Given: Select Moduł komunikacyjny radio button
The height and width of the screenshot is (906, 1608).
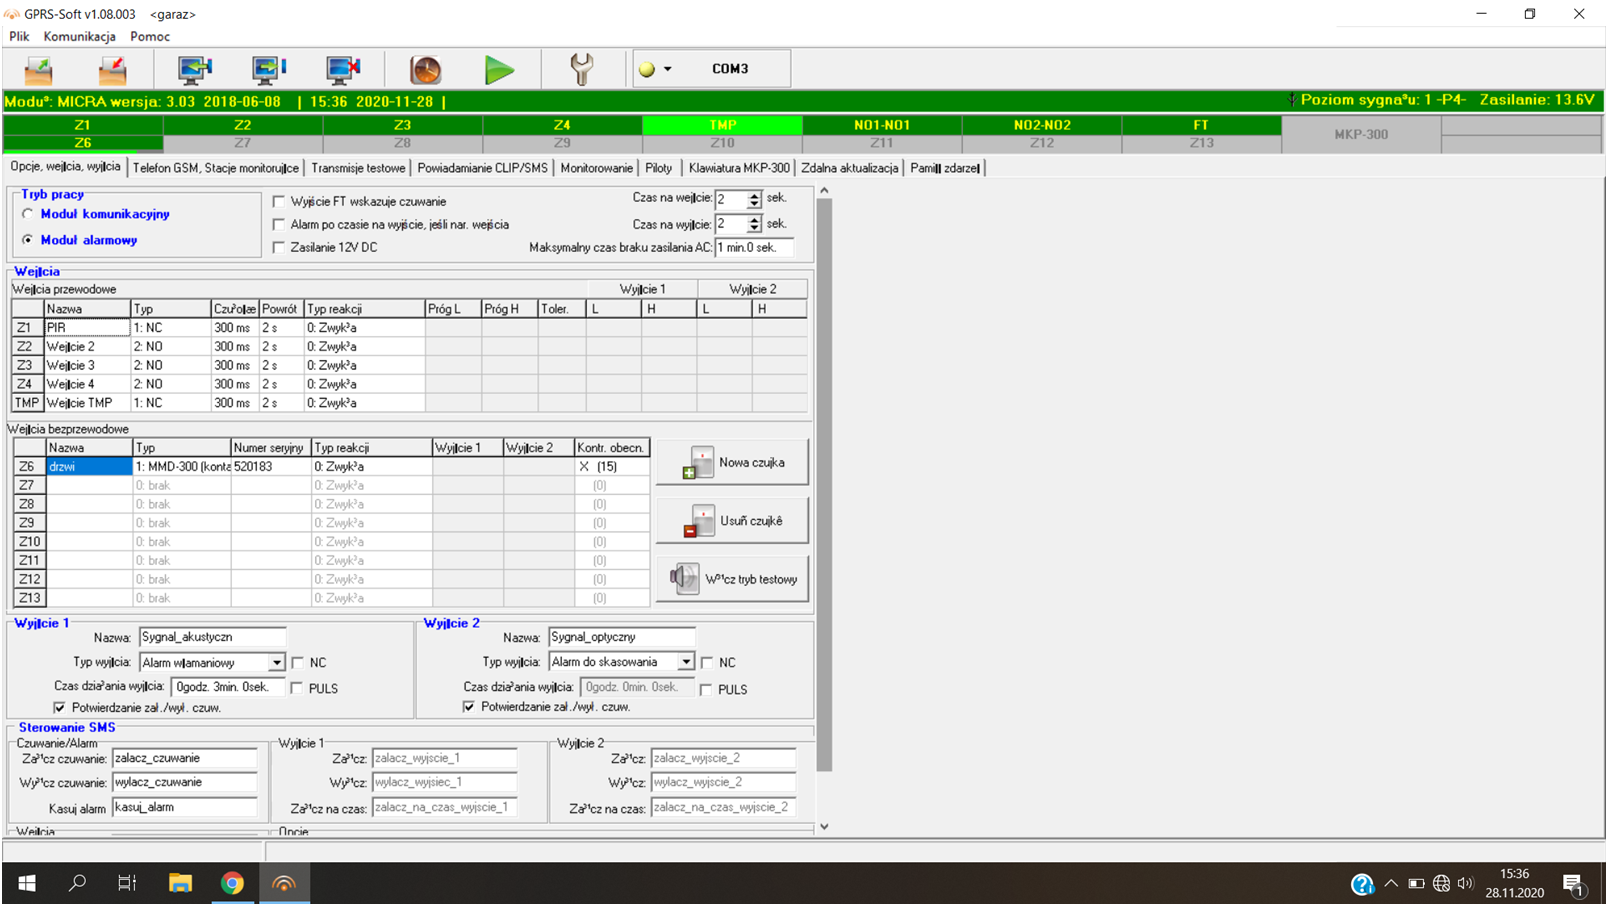Looking at the screenshot, I should [28, 214].
